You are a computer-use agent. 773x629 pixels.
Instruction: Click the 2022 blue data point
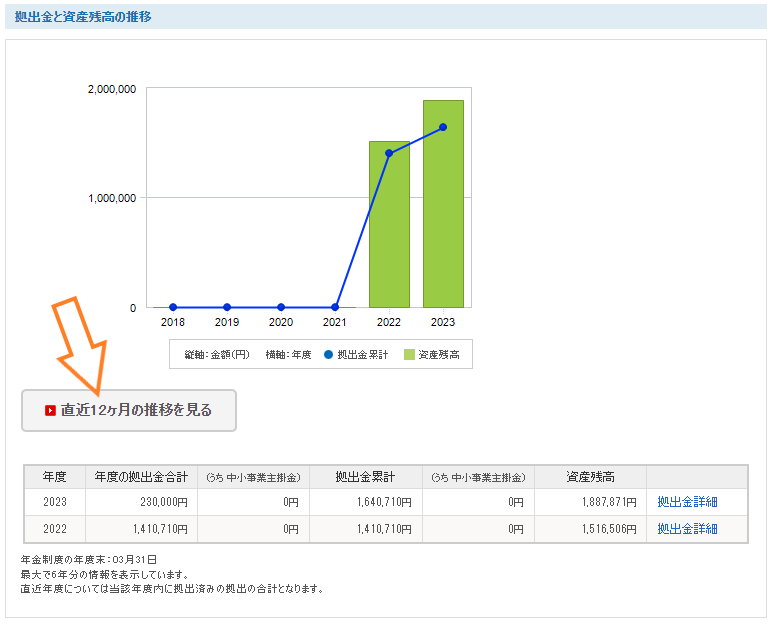pyautogui.click(x=389, y=153)
